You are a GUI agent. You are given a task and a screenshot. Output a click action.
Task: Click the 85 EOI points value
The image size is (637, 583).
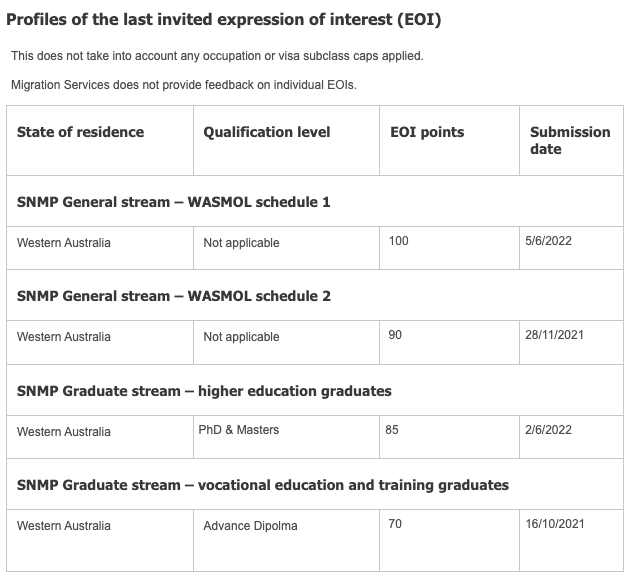click(x=392, y=430)
